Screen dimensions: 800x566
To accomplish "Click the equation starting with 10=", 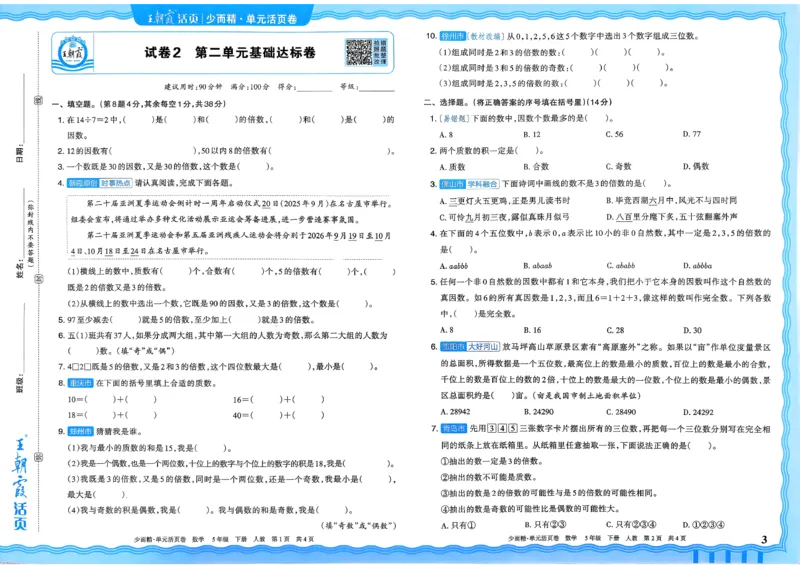I will [x=112, y=400].
